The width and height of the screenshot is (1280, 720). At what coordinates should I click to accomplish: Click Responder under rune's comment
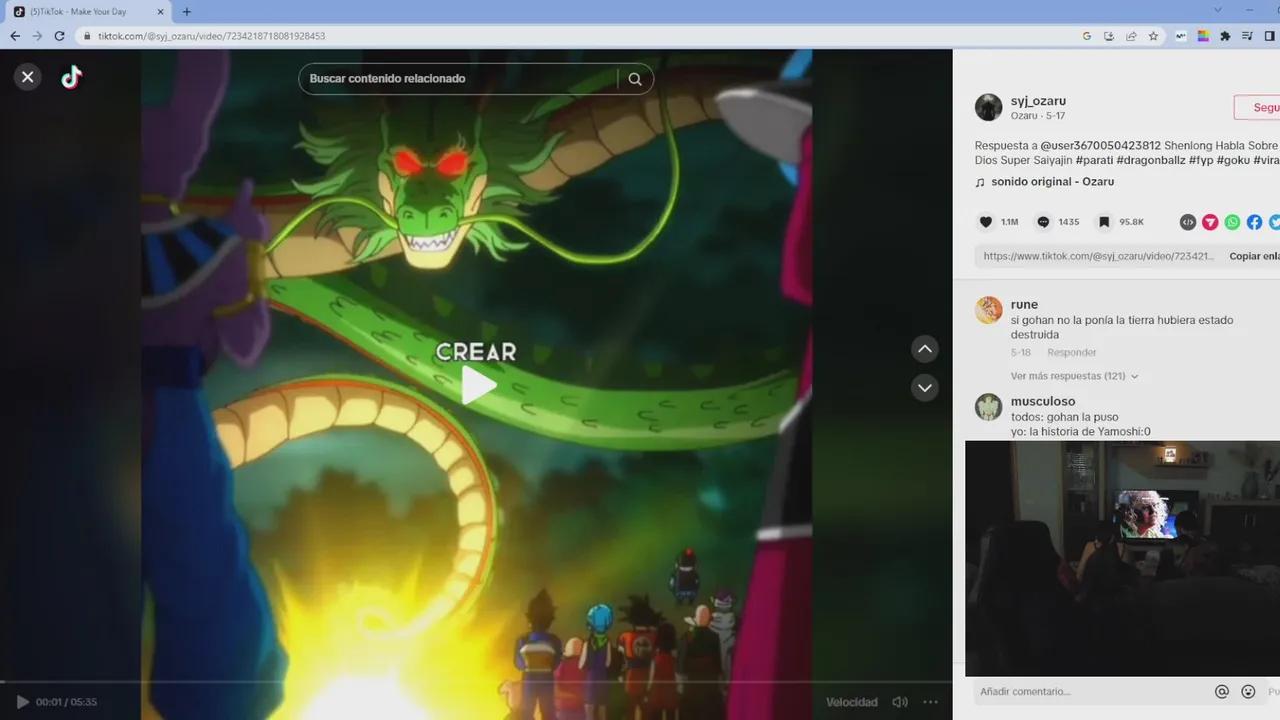point(1071,353)
